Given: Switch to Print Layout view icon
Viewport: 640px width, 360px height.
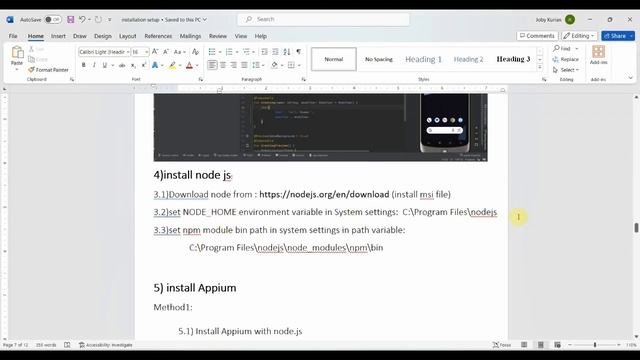Looking at the screenshot, I should point(540,345).
